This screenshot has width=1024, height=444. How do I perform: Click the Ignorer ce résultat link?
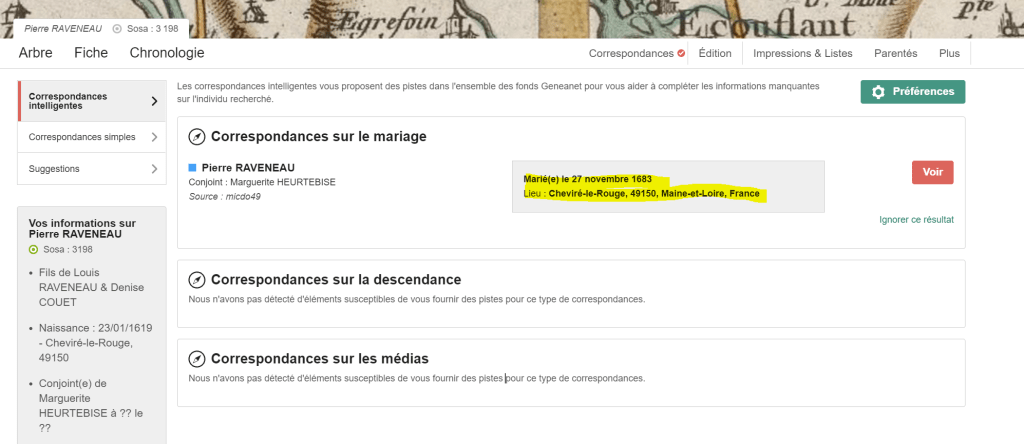[x=916, y=219]
